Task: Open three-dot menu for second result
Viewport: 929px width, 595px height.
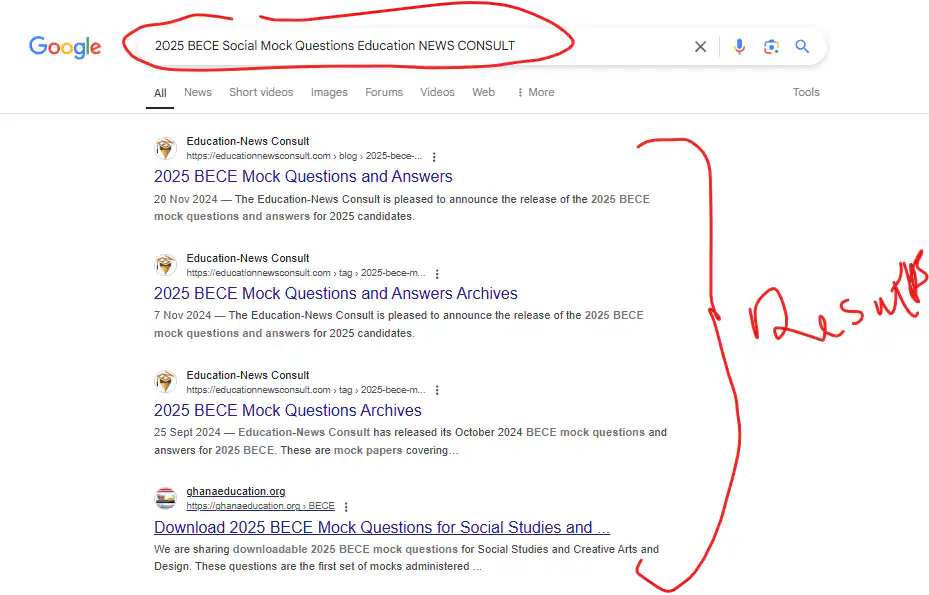Action: [x=437, y=274]
